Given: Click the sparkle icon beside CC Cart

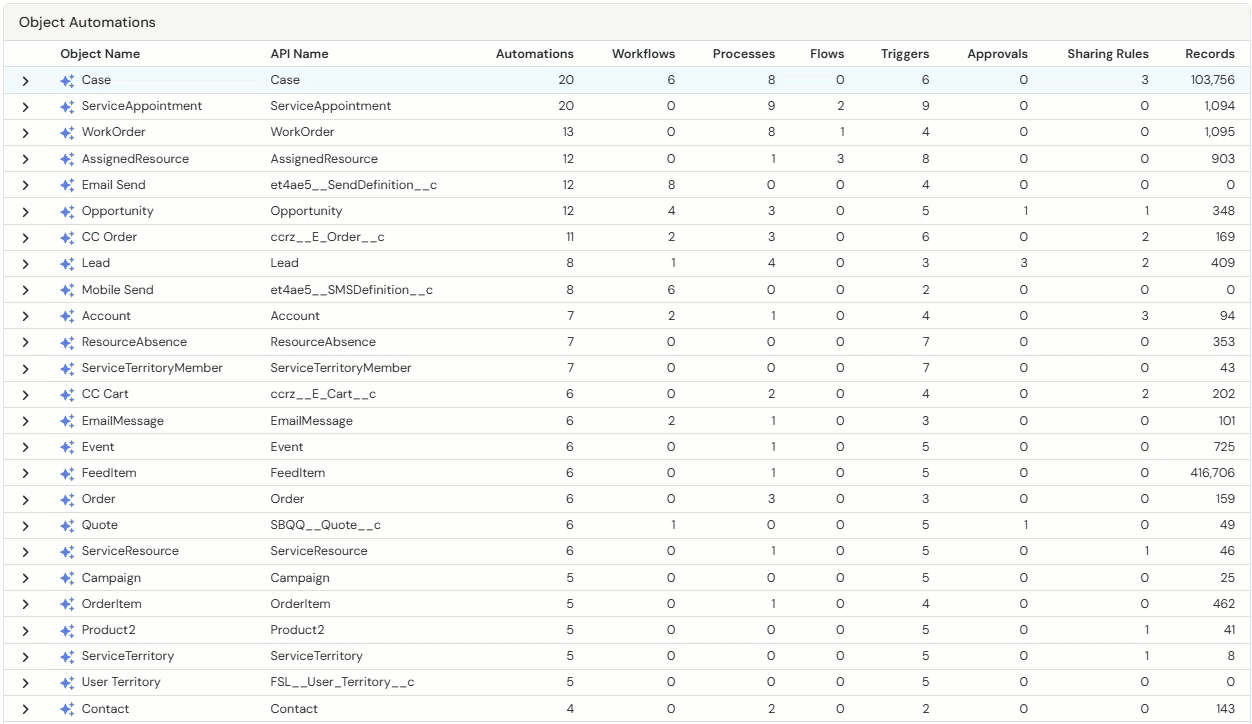Looking at the screenshot, I should tap(67, 394).
